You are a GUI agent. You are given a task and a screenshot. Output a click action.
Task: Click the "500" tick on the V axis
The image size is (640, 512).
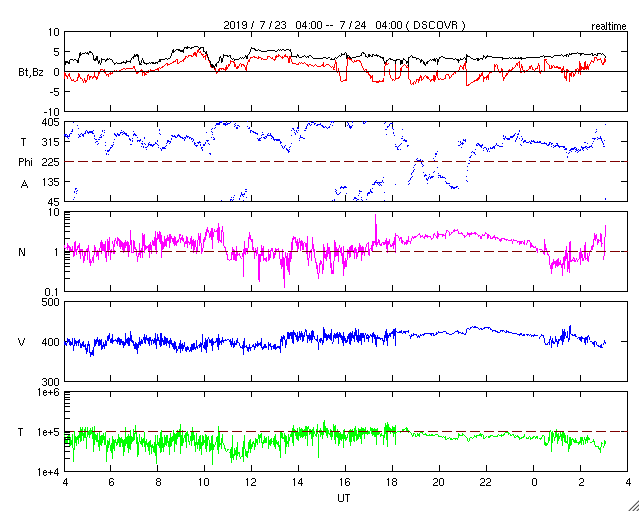pyautogui.click(x=52, y=302)
